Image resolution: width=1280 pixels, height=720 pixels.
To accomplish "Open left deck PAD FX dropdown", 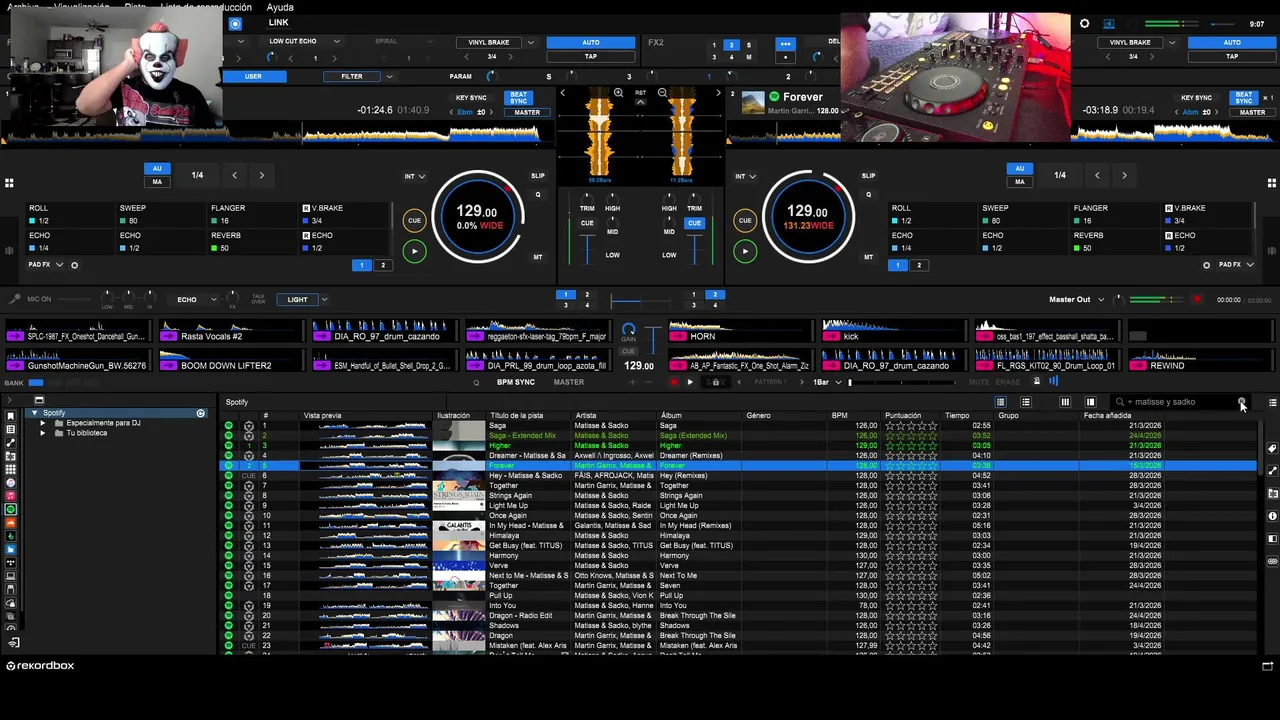I will [46, 265].
